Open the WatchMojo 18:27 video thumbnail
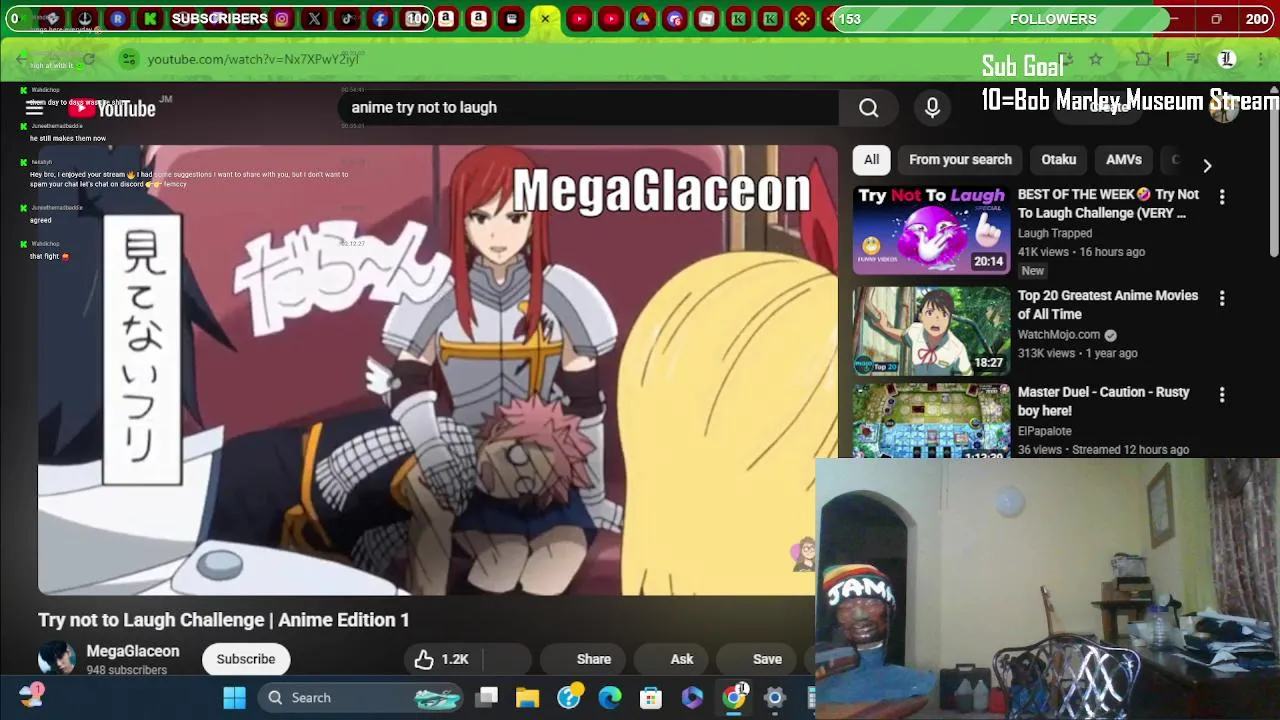The image size is (1280, 720). click(x=931, y=331)
